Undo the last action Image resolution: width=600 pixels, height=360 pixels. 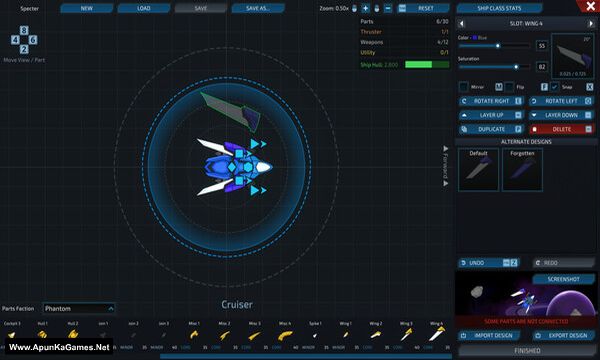(489, 263)
